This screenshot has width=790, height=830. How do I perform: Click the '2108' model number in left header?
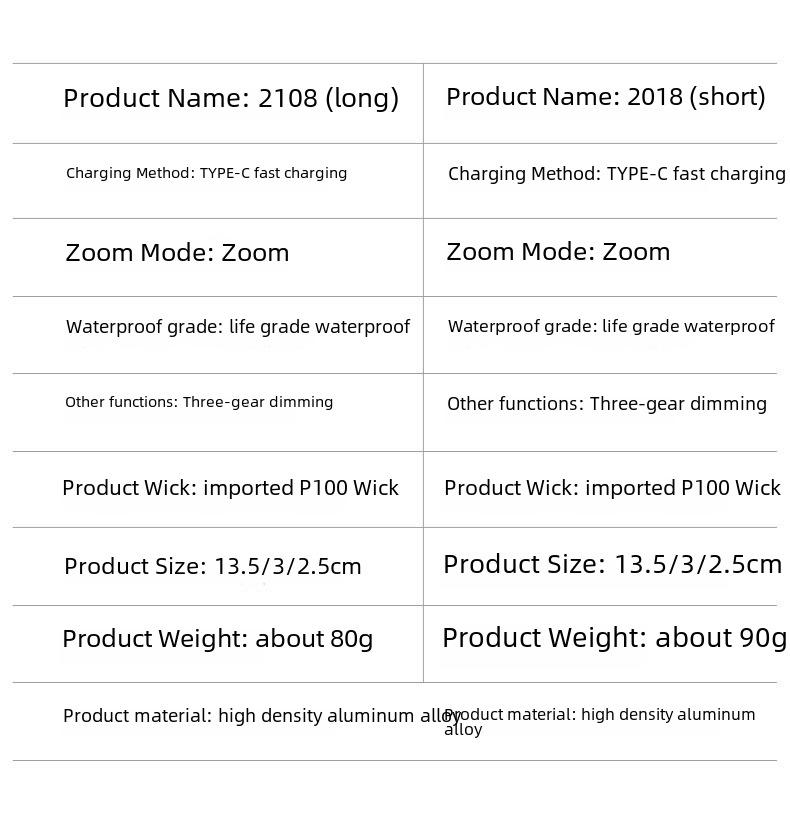point(288,98)
